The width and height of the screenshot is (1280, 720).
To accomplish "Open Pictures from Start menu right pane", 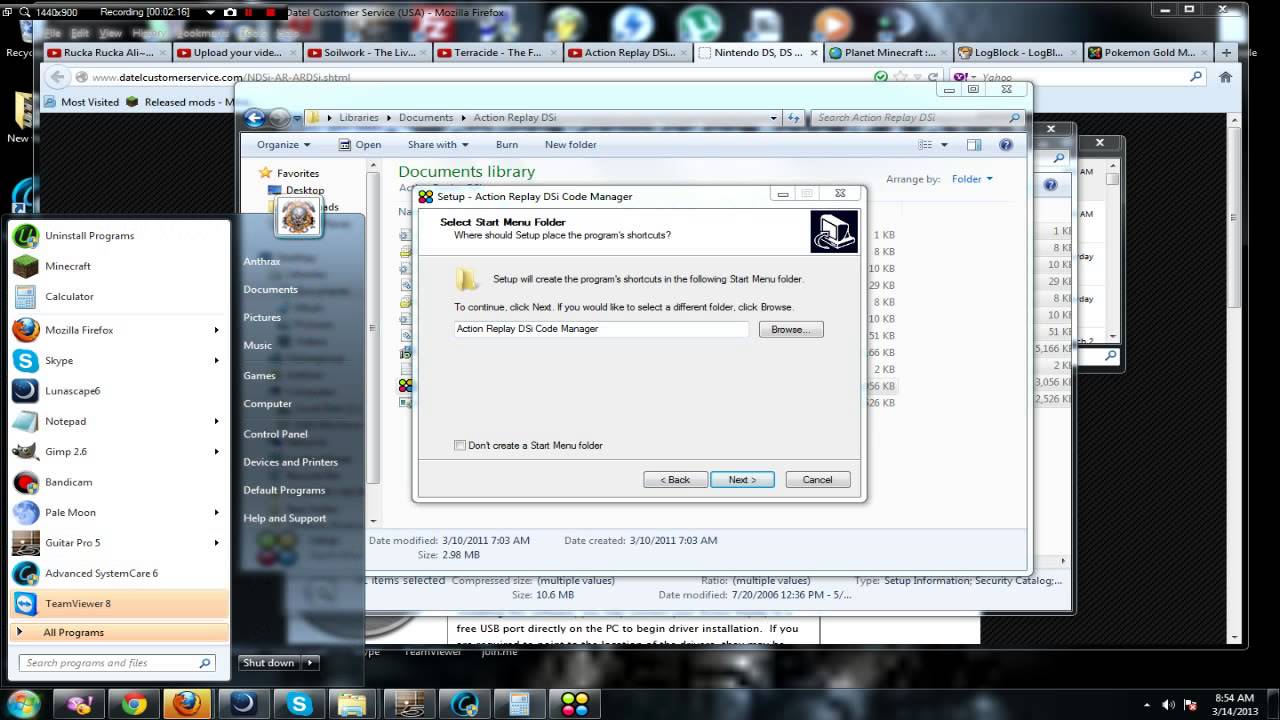I will coord(262,318).
